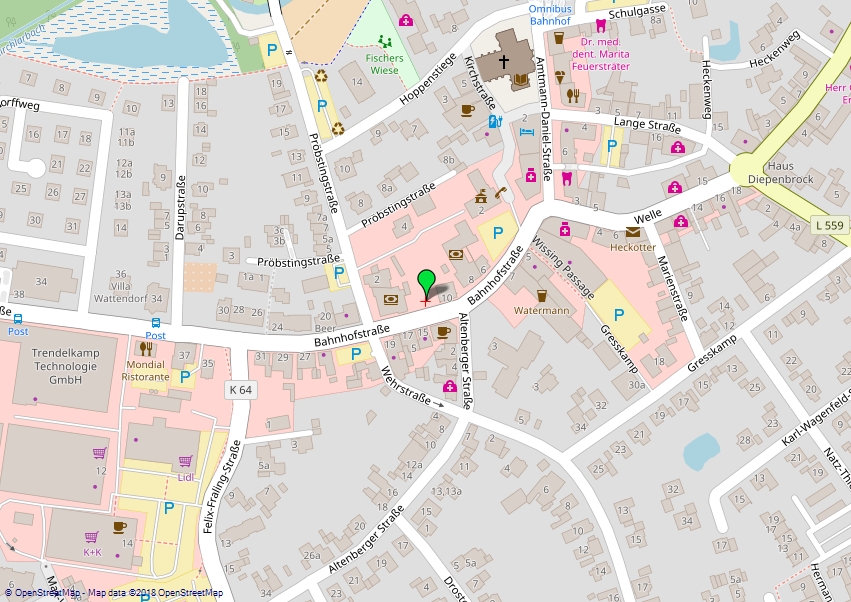The height and width of the screenshot is (602, 851).
Task: Click the bank icon left of the marker
Action: pyautogui.click(x=391, y=299)
